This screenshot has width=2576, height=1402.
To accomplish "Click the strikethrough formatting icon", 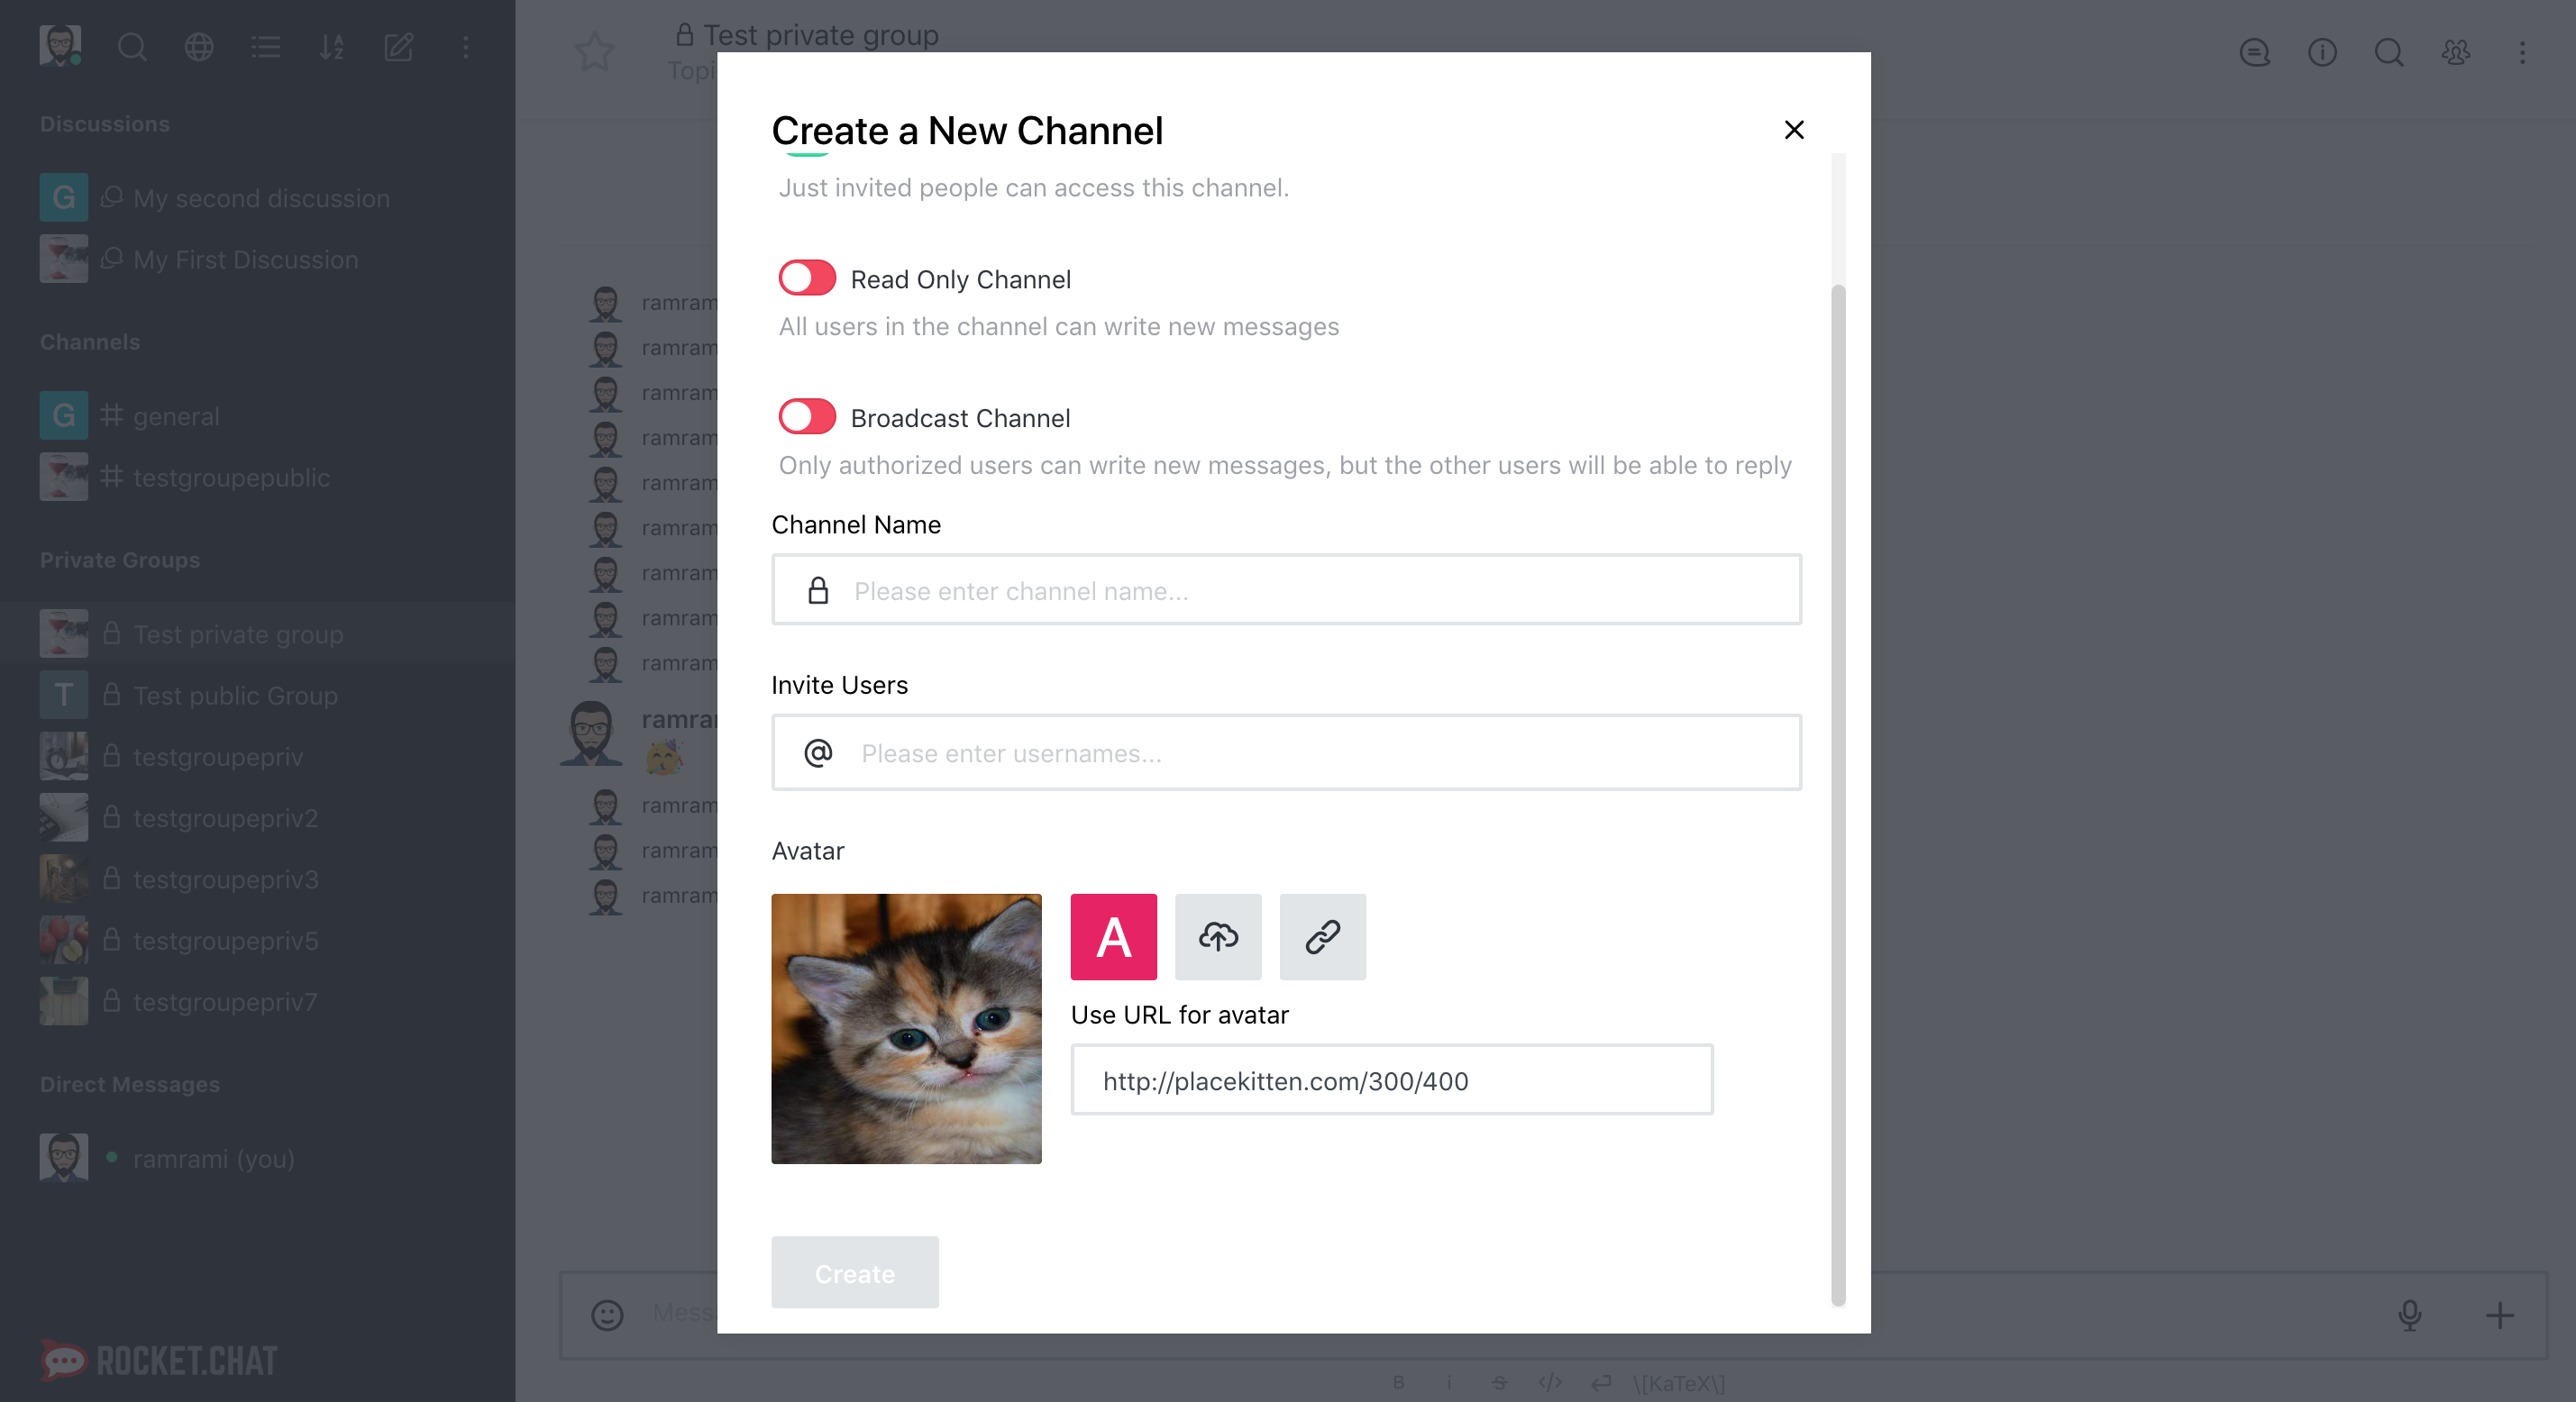I will (x=1499, y=1383).
